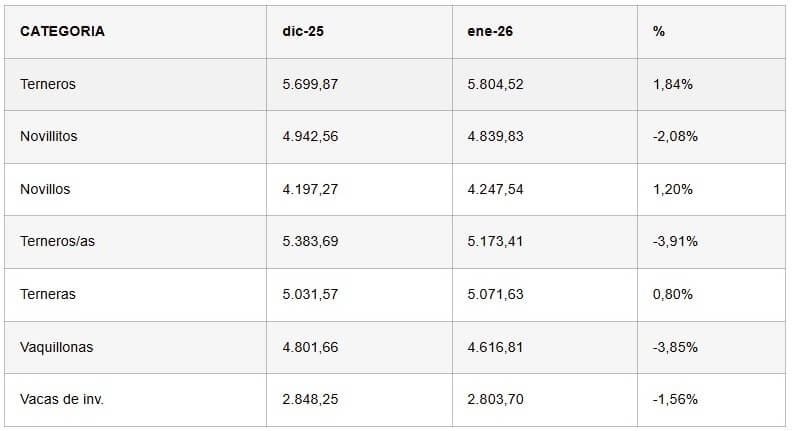
Task: Click Novillitos ene-26 value 4.839,83
Action: 495,136
